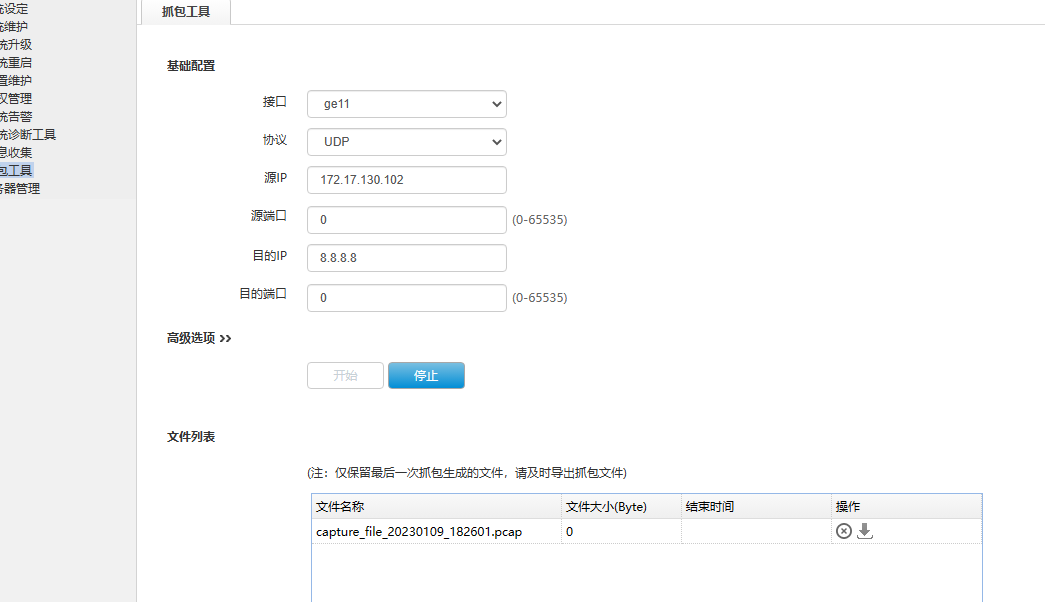This screenshot has width=1045, height=602.
Task: Download capture_file_20230109_182601.pcap with the arrow icon
Action: 864,531
